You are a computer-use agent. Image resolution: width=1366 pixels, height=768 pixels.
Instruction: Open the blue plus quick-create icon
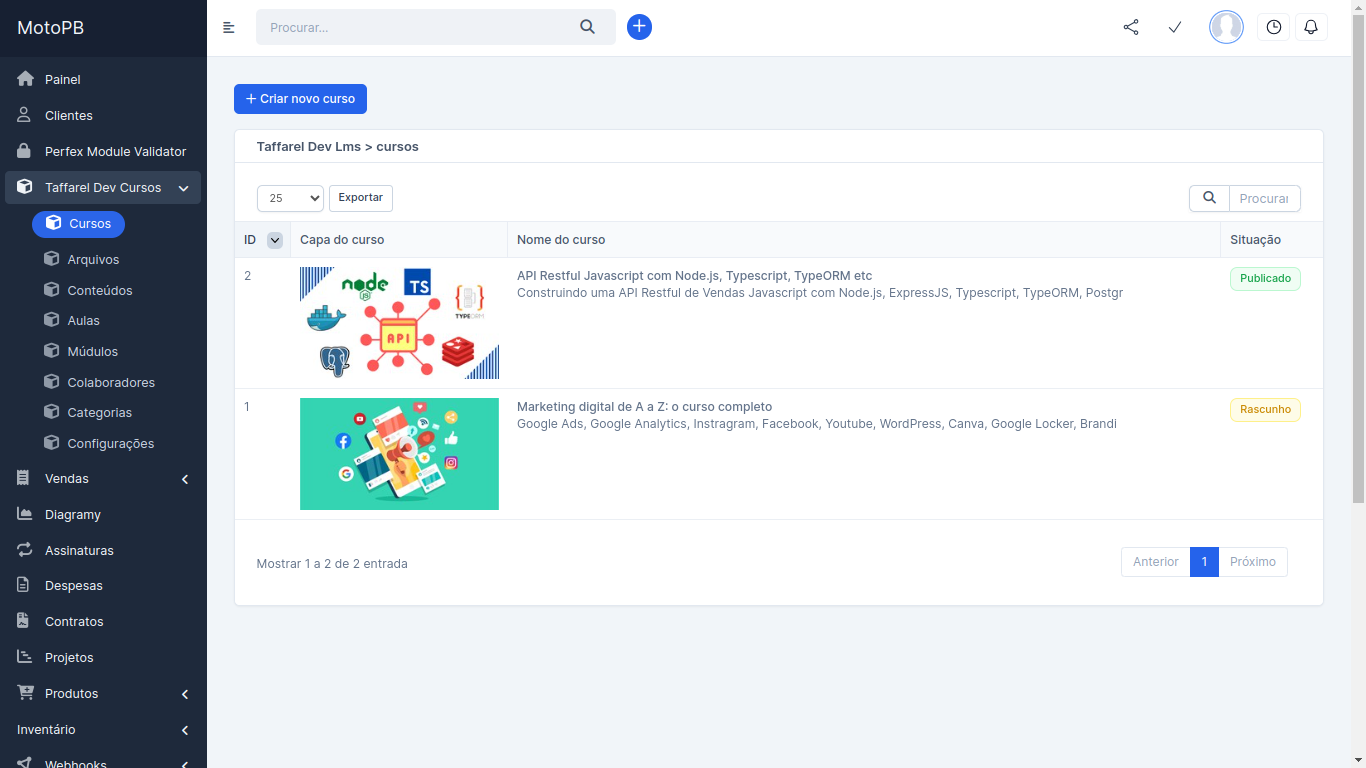(x=639, y=27)
